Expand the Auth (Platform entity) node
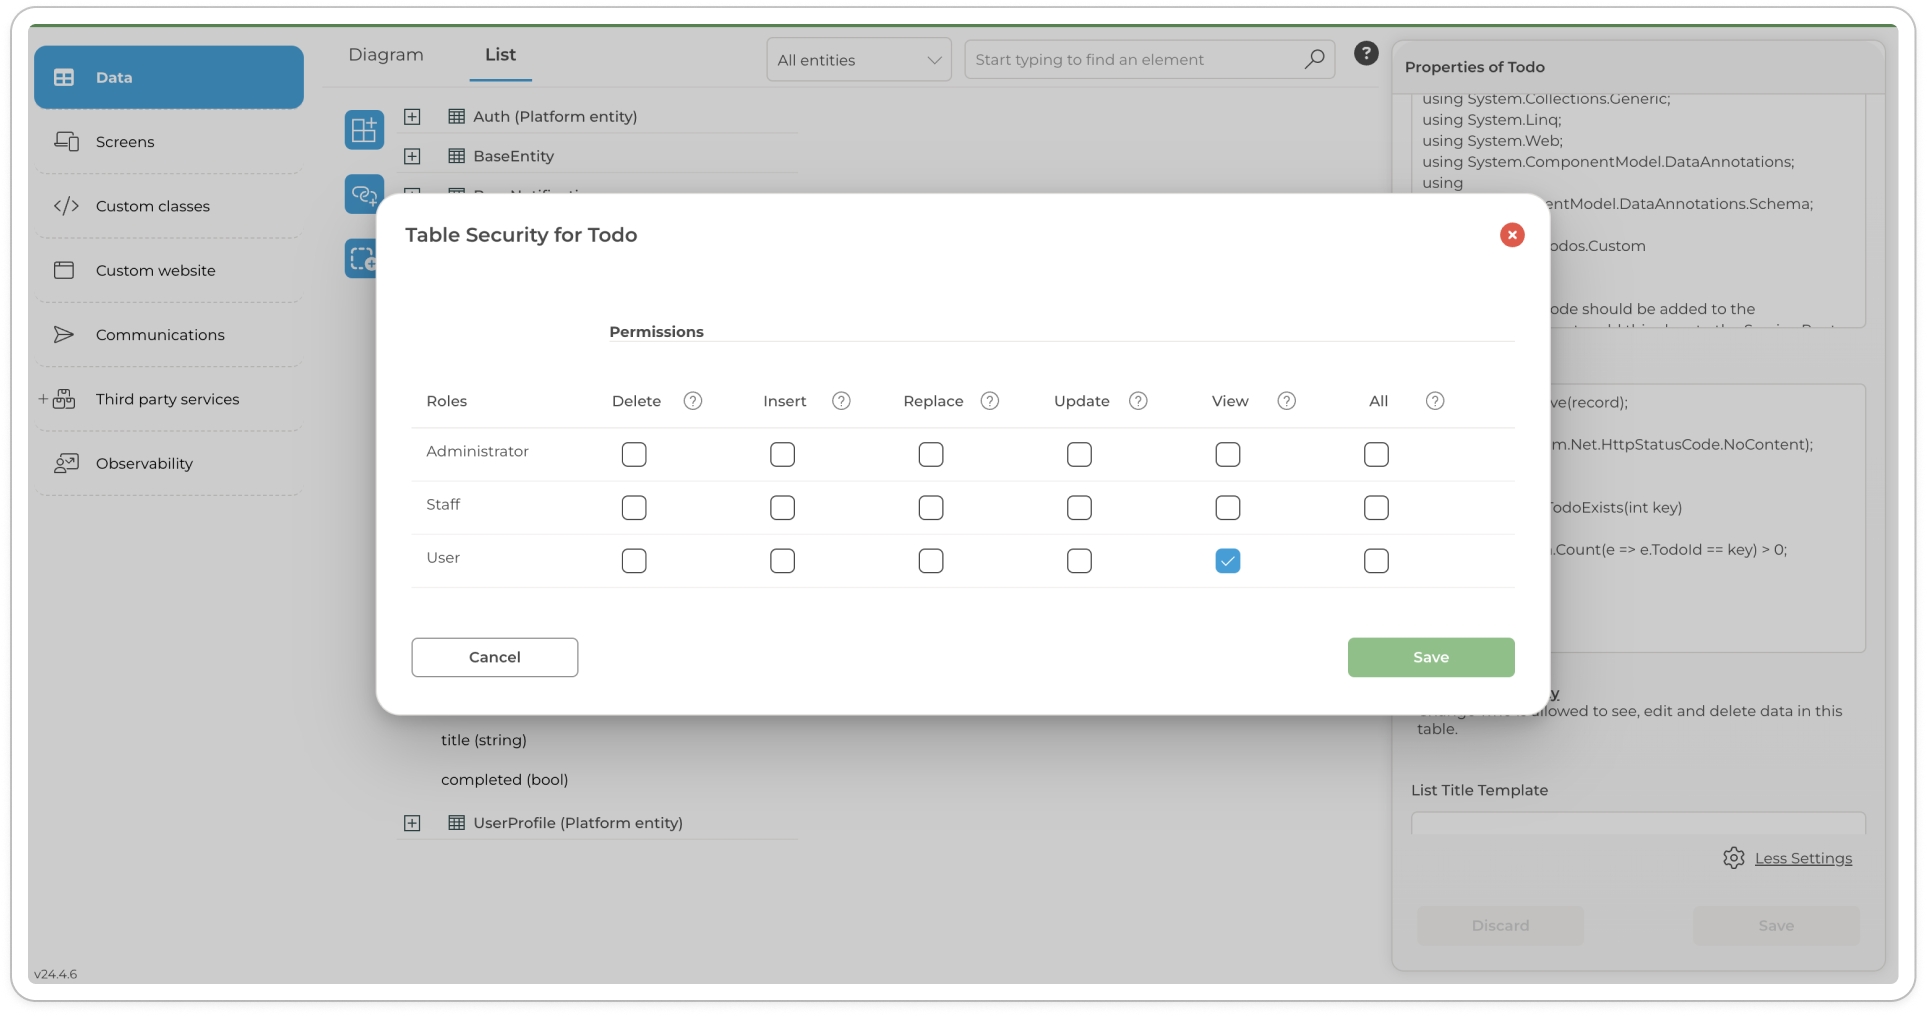Image resolution: width=1927 pixels, height=1016 pixels. (x=412, y=117)
